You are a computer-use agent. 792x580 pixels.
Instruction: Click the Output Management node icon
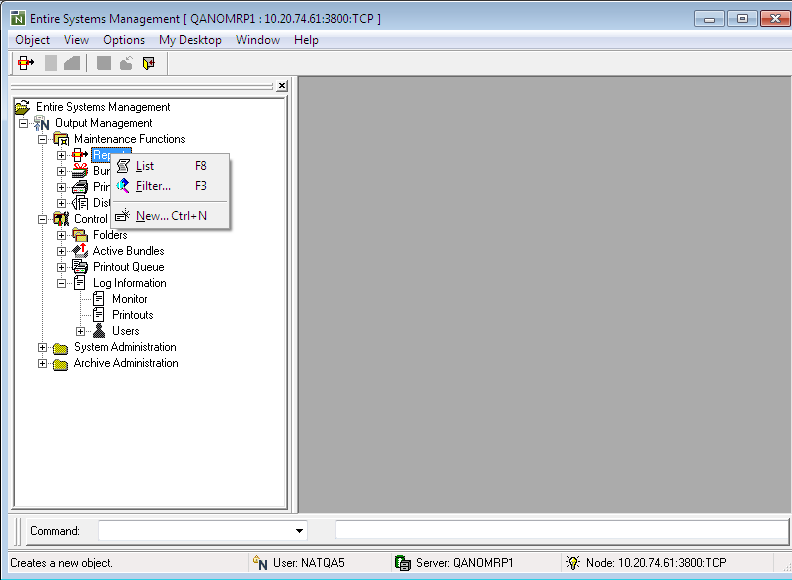pos(41,123)
